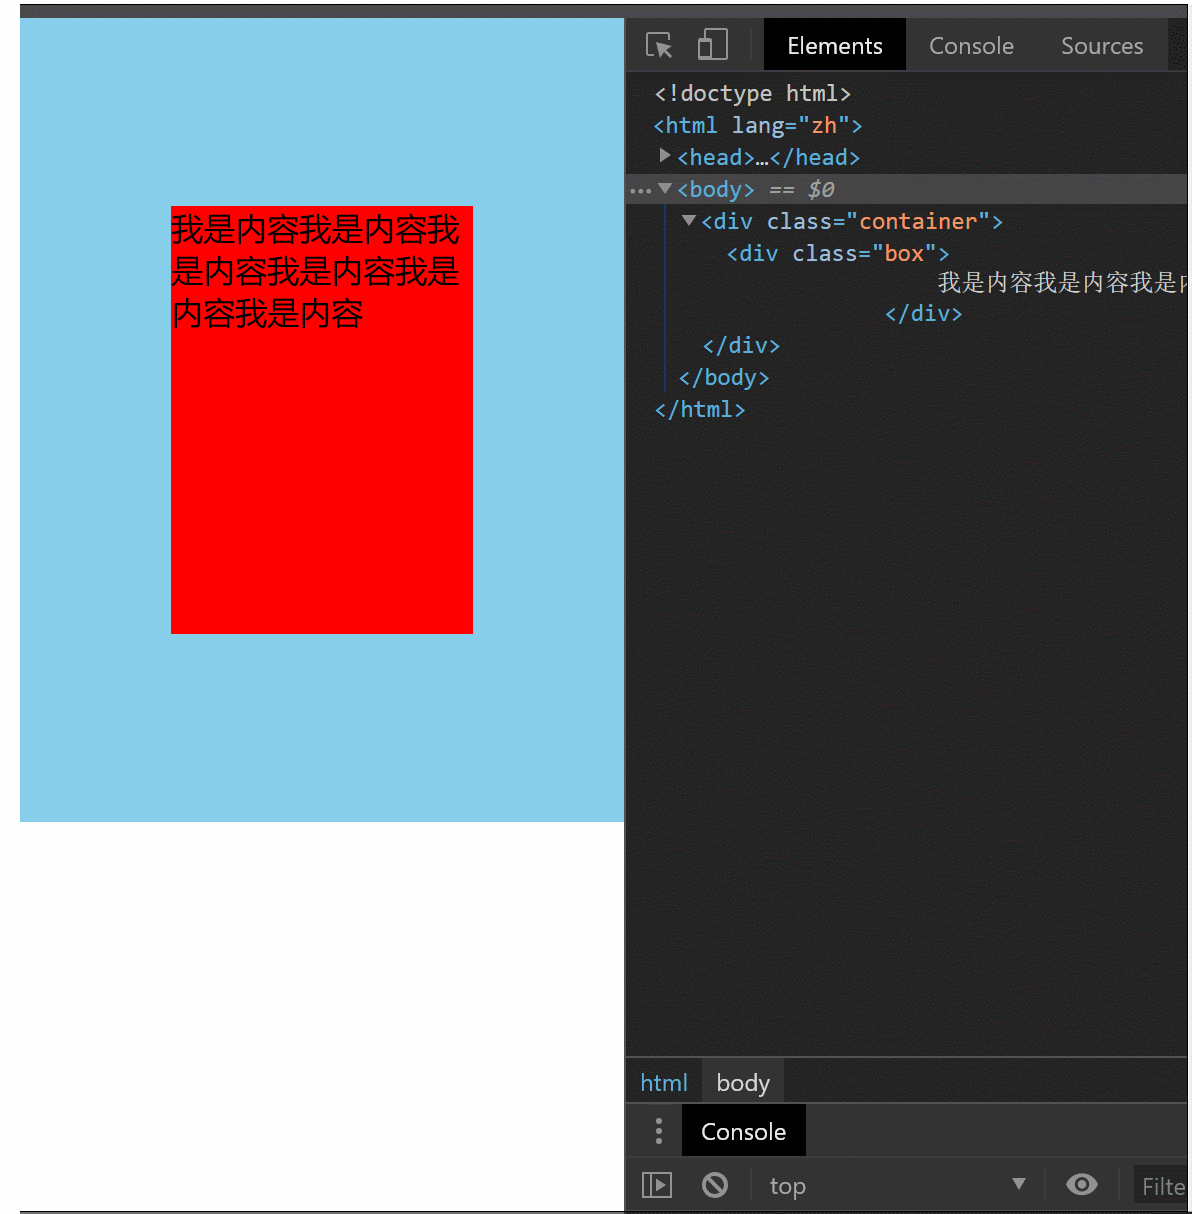1192x1214 pixels.
Task: Open the drawer three-dot menu
Action: pos(658,1131)
